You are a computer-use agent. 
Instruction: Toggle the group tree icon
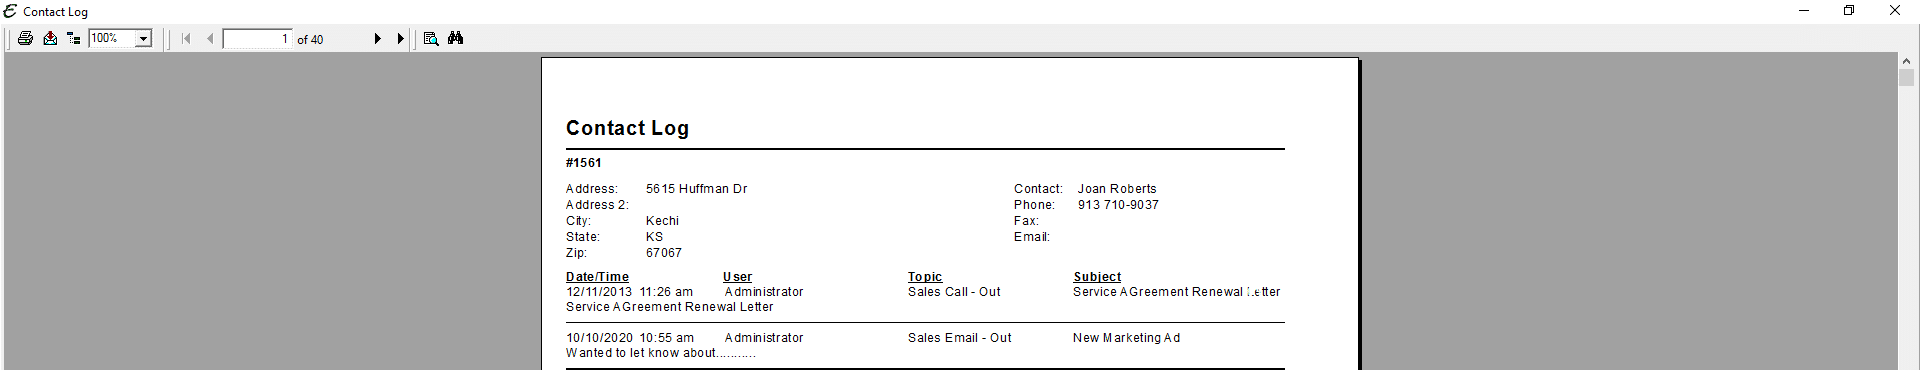pyautogui.click(x=74, y=39)
